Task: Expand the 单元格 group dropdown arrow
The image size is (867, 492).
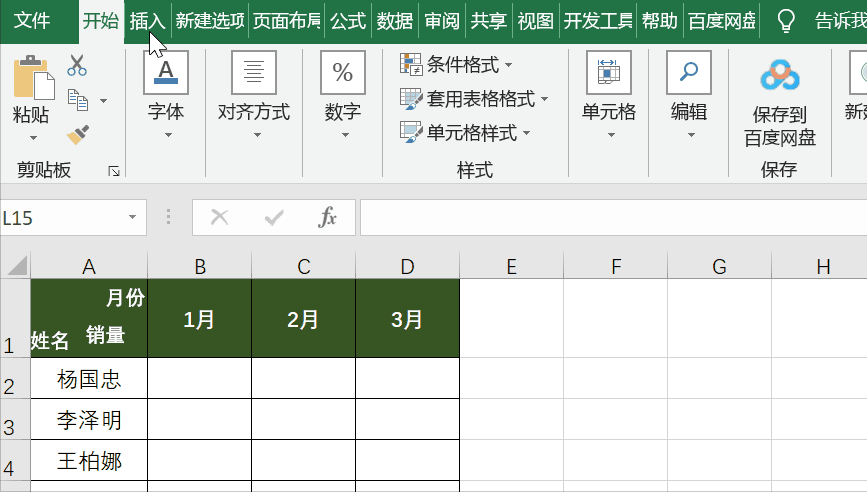Action: coord(611,135)
